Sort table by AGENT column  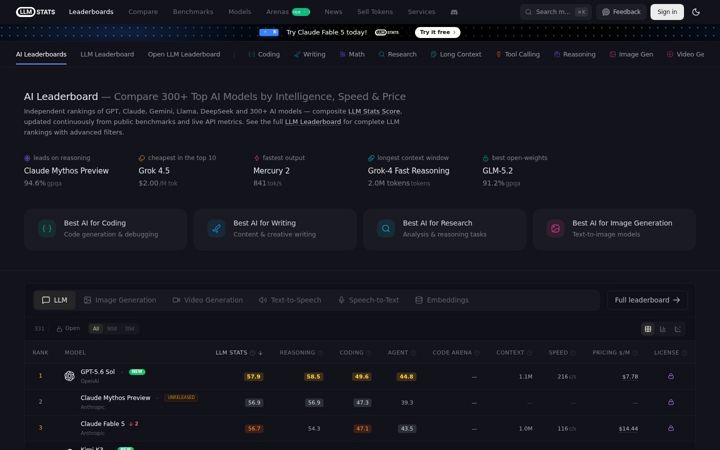tap(398, 353)
